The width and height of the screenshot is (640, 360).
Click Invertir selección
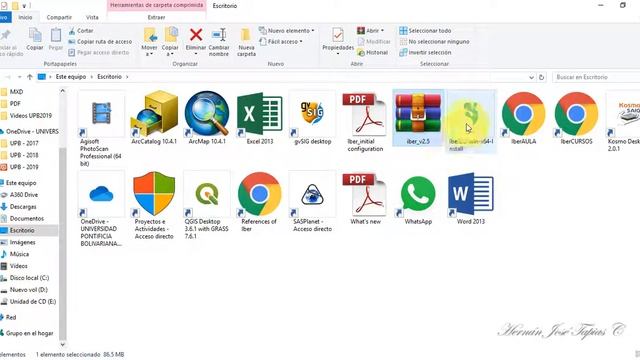click(425, 53)
